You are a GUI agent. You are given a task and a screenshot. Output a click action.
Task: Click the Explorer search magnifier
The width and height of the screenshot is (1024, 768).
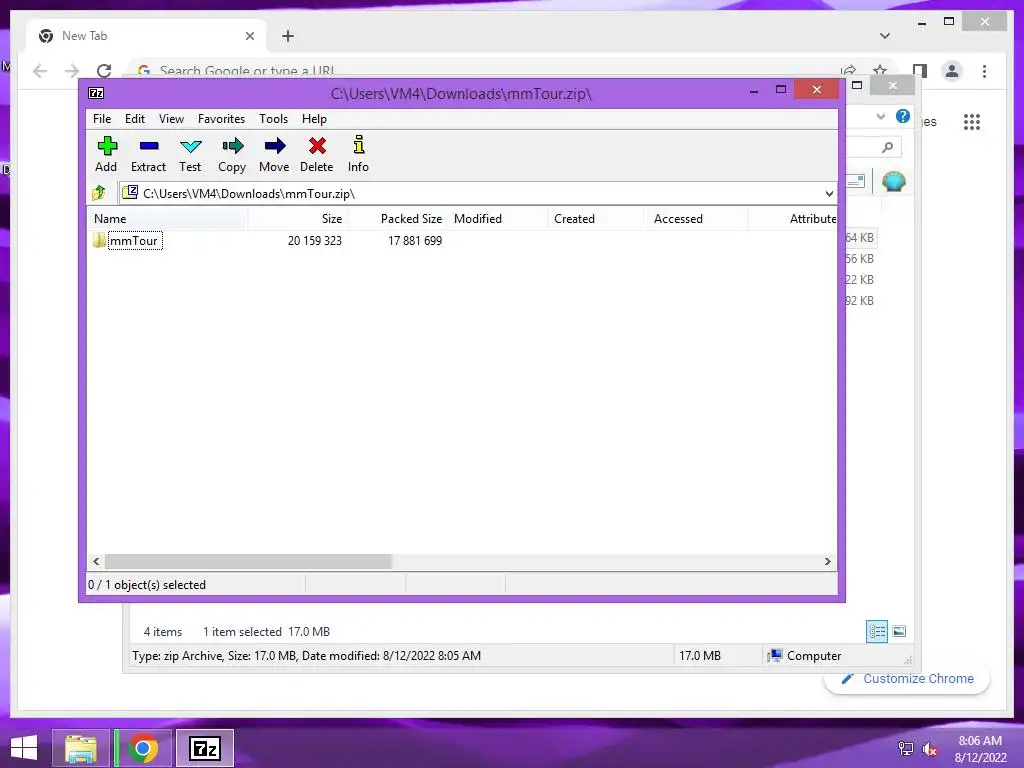(x=887, y=147)
